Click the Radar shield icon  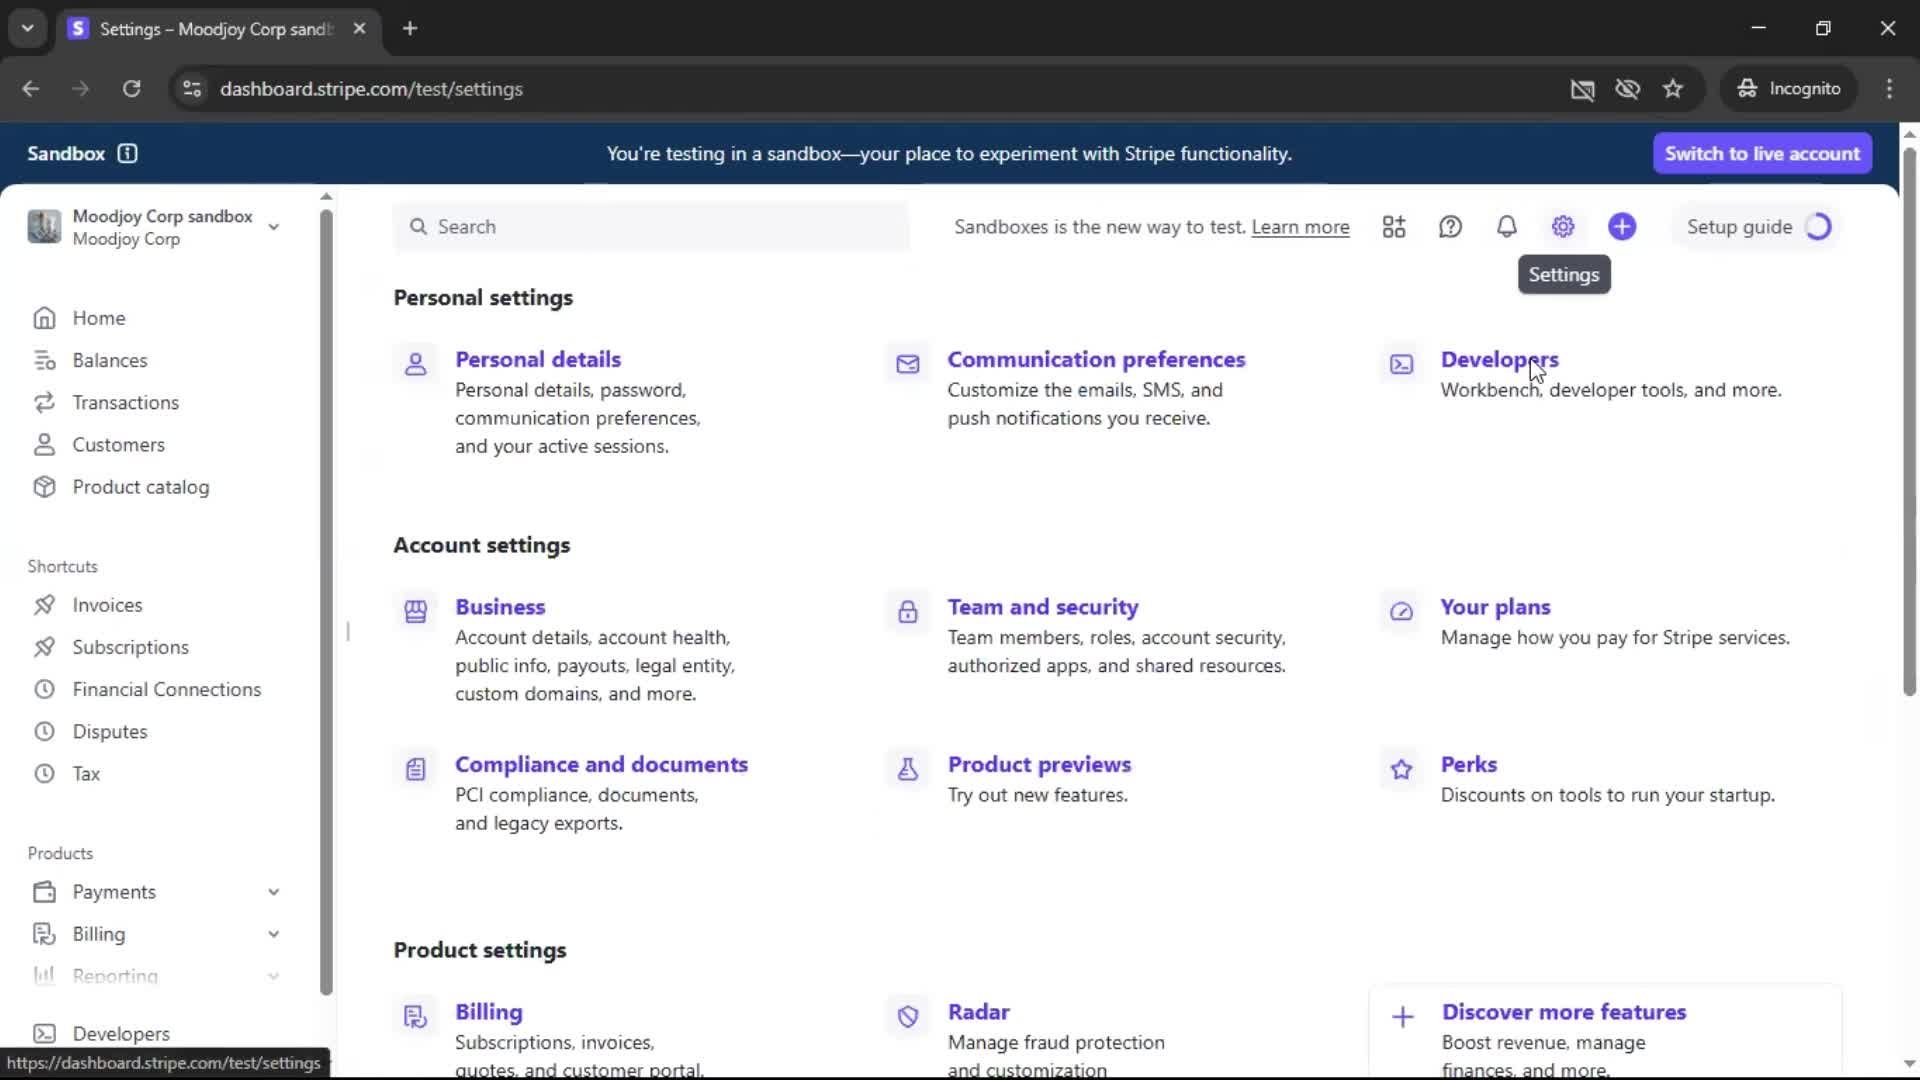click(908, 1017)
